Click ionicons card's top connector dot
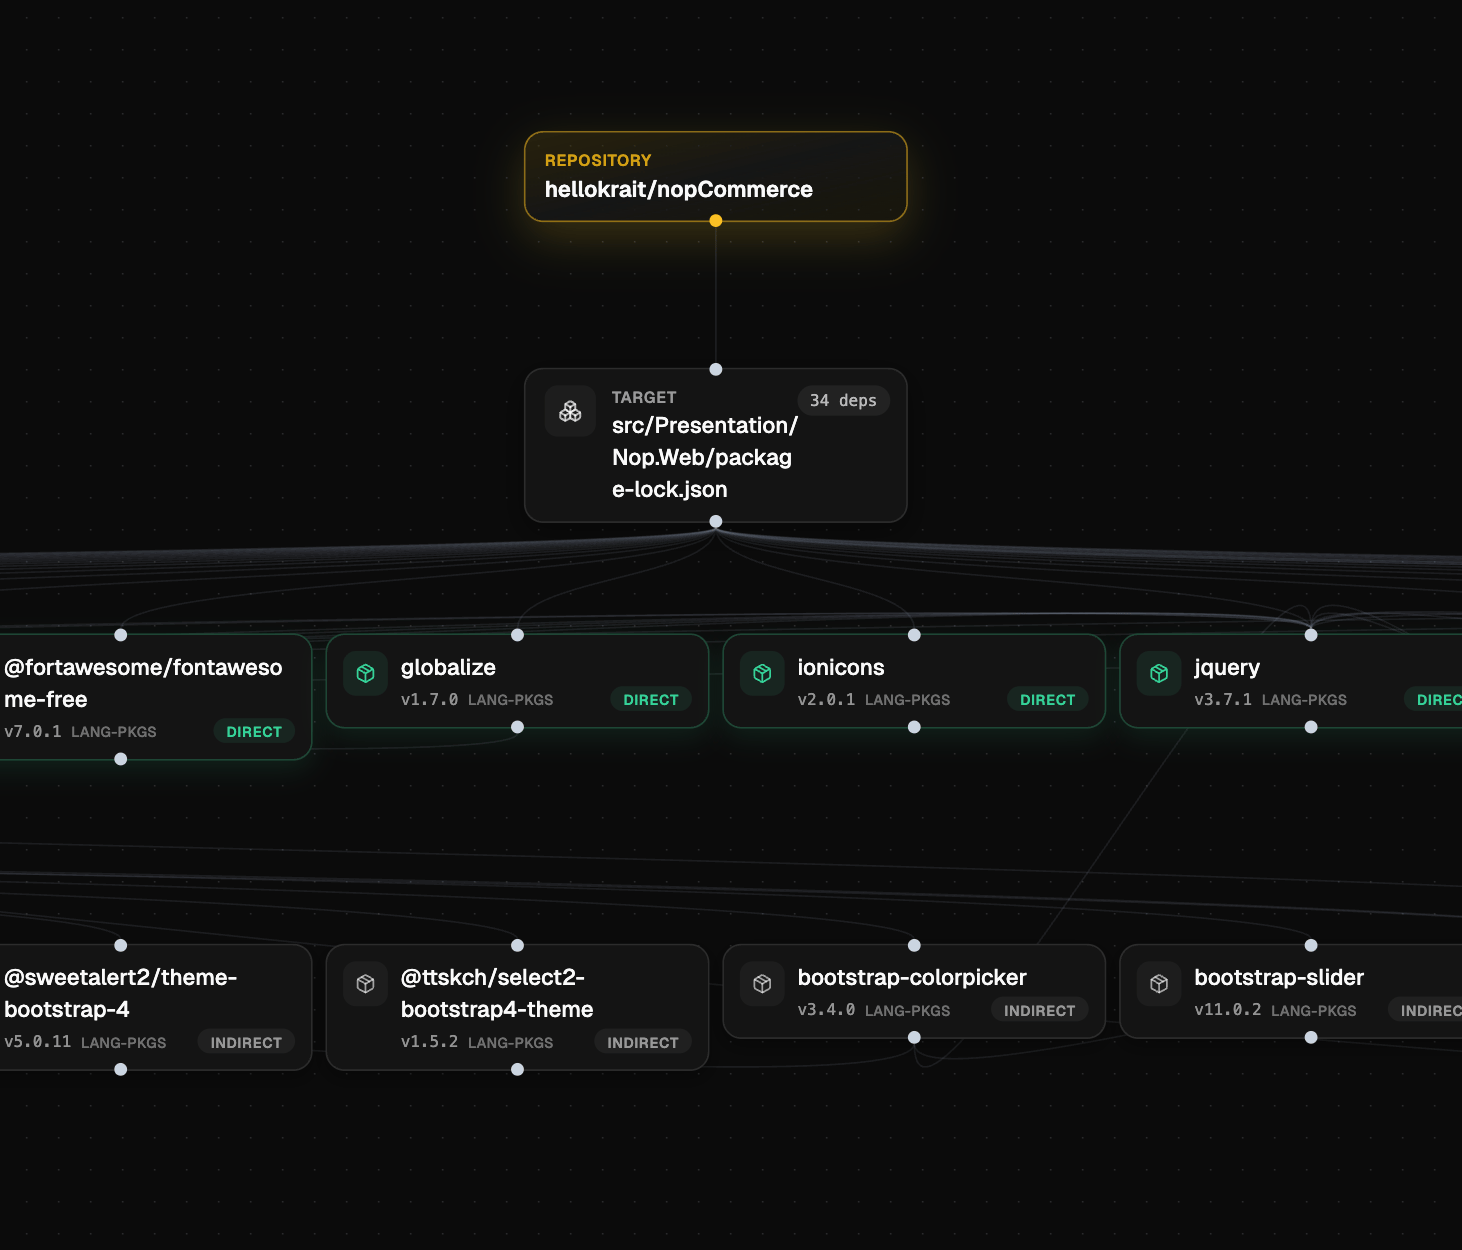Screen dimensions: 1462x1250 914,635
